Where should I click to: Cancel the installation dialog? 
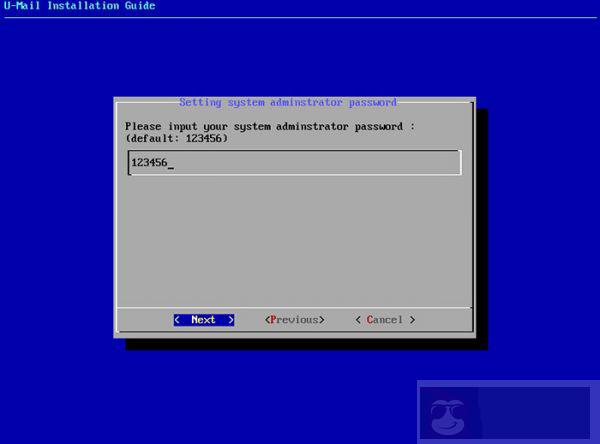pos(385,320)
